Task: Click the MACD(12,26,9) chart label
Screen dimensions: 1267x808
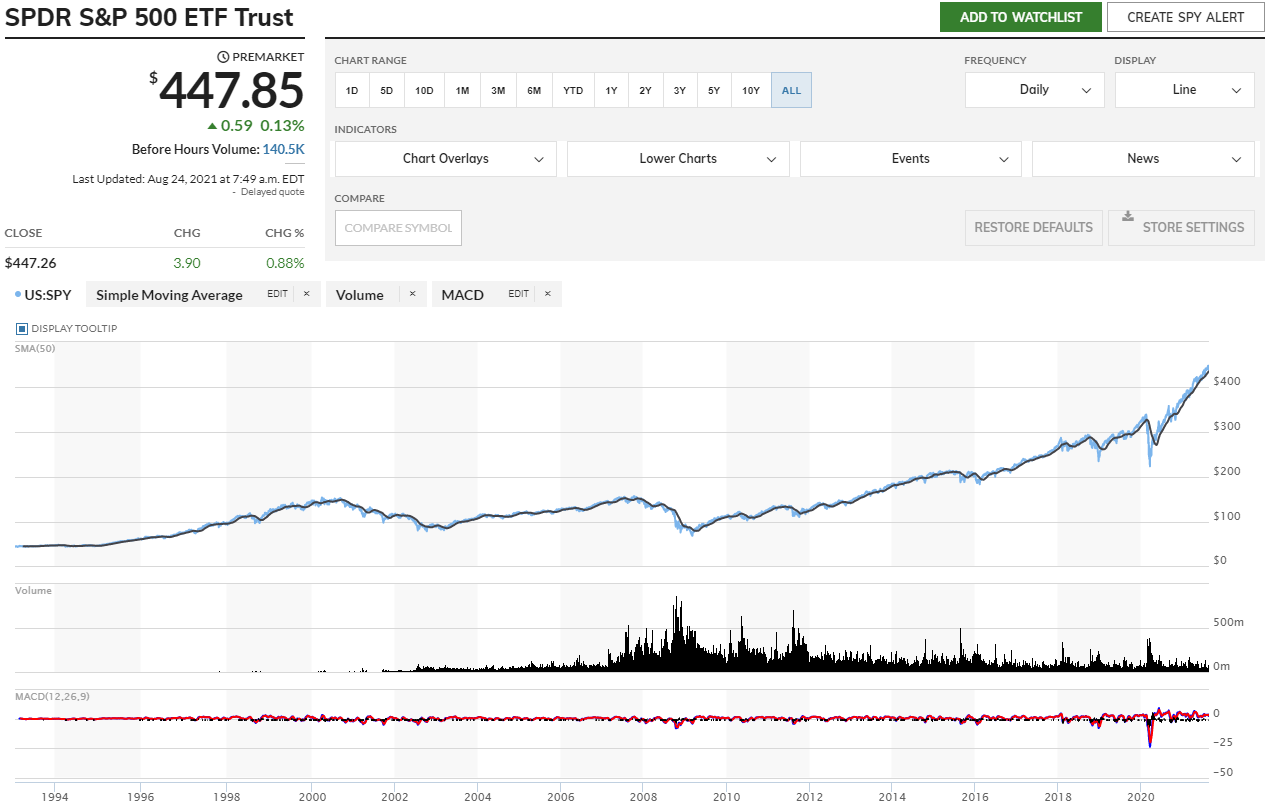Action: tap(52, 696)
